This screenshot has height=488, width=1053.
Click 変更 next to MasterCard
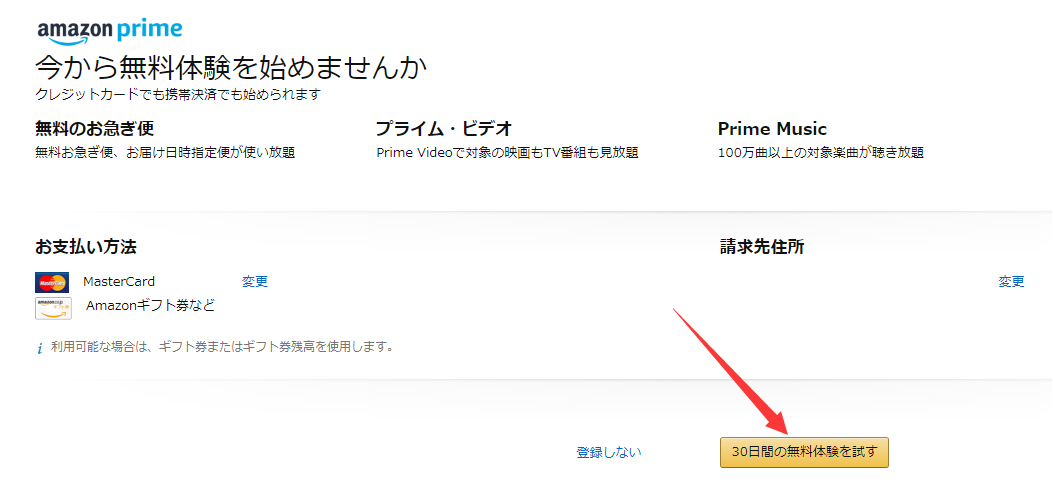pyautogui.click(x=255, y=282)
